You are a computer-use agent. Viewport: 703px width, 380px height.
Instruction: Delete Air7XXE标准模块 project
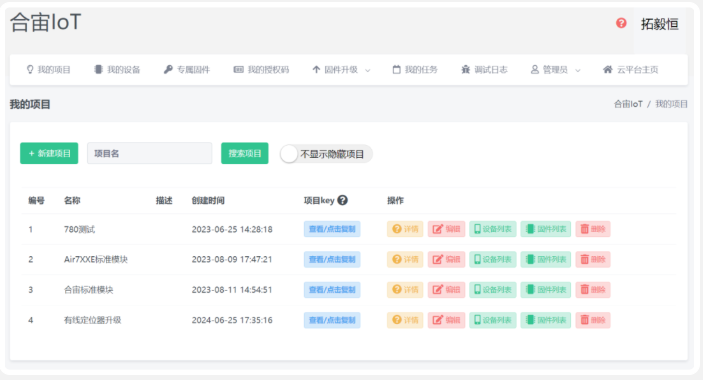593,259
